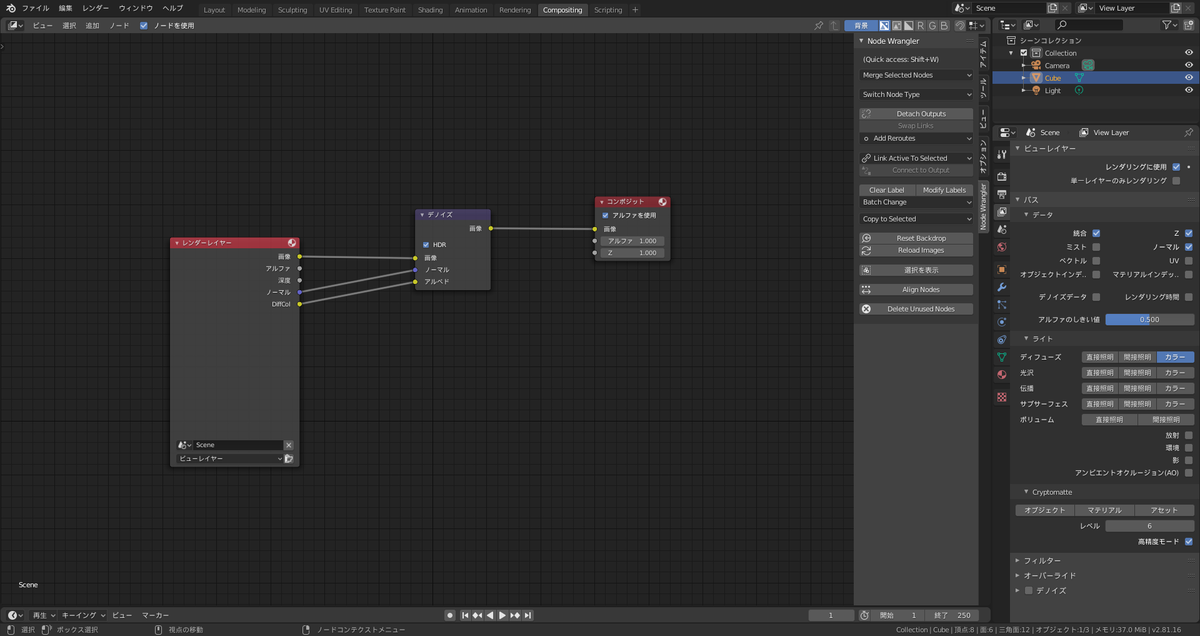Click the Reload Images button
Image resolution: width=1200 pixels, height=636 pixels.
(916, 250)
